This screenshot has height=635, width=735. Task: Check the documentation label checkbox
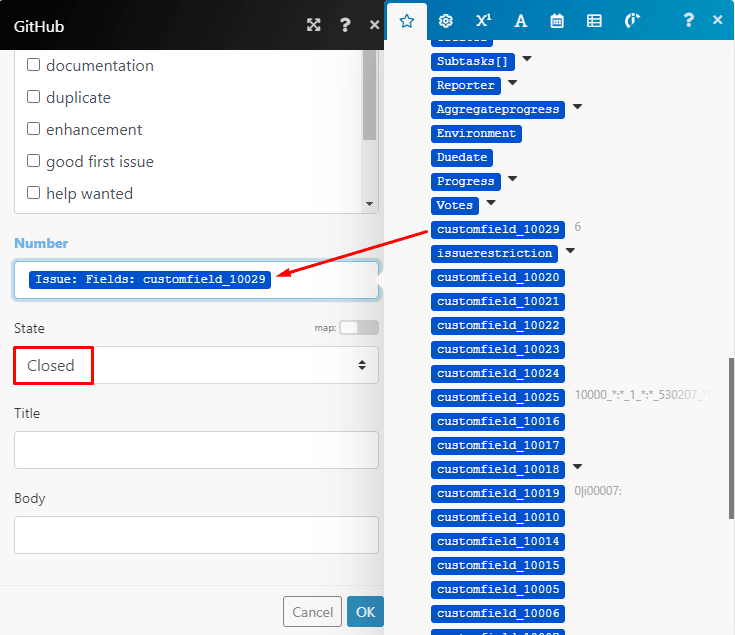(x=34, y=65)
